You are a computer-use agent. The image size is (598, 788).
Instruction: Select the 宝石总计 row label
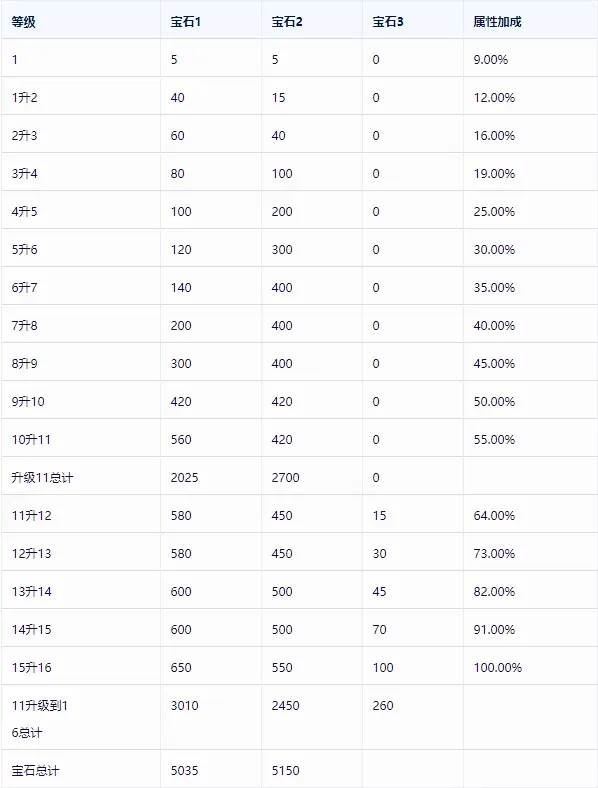[35, 770]
